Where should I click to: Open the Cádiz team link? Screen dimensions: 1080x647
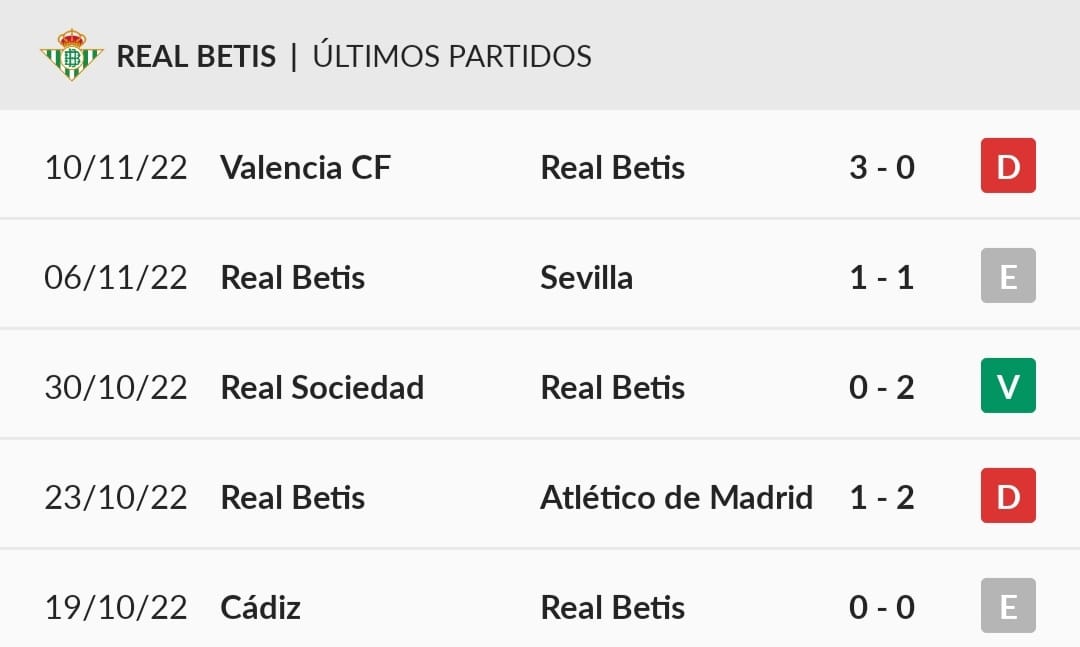260,607
